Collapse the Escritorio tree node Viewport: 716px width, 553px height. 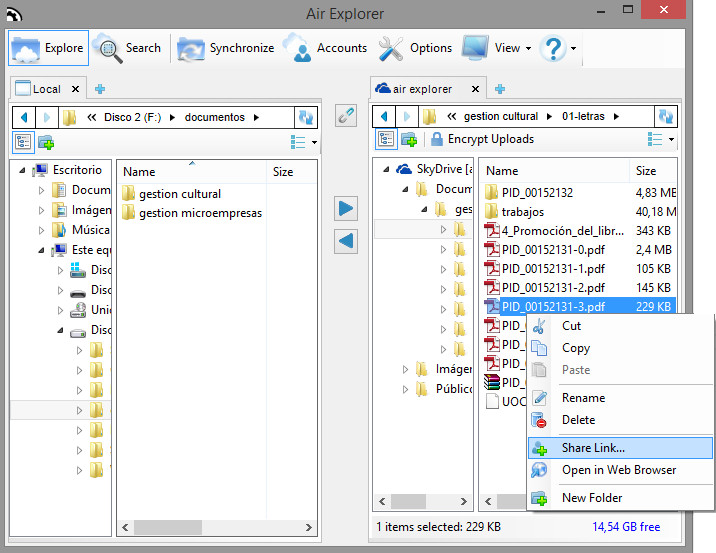(x=22, y=170)
